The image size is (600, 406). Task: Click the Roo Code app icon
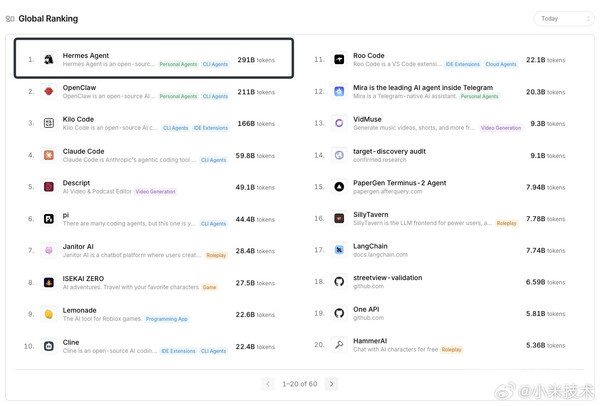coord(339,59)
